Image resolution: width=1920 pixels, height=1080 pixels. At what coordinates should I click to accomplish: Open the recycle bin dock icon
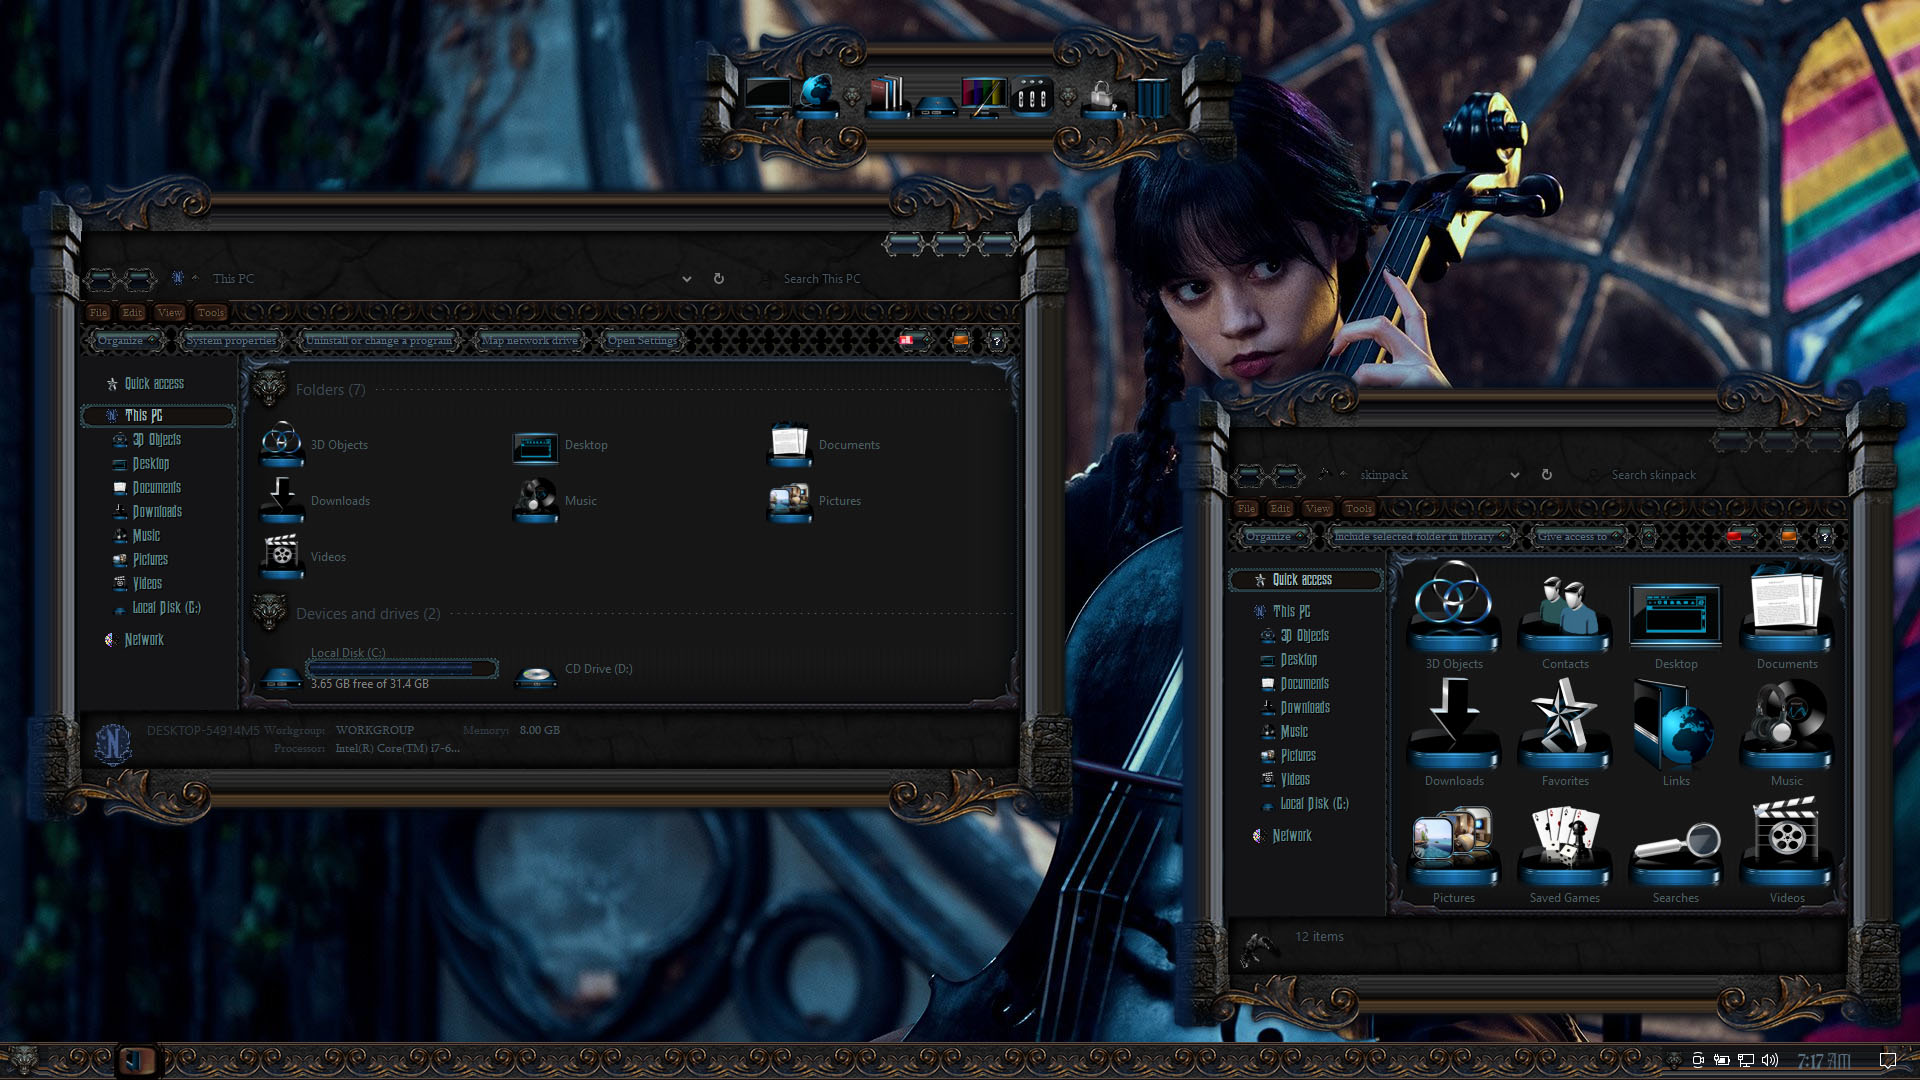(x=1152, y=98)
